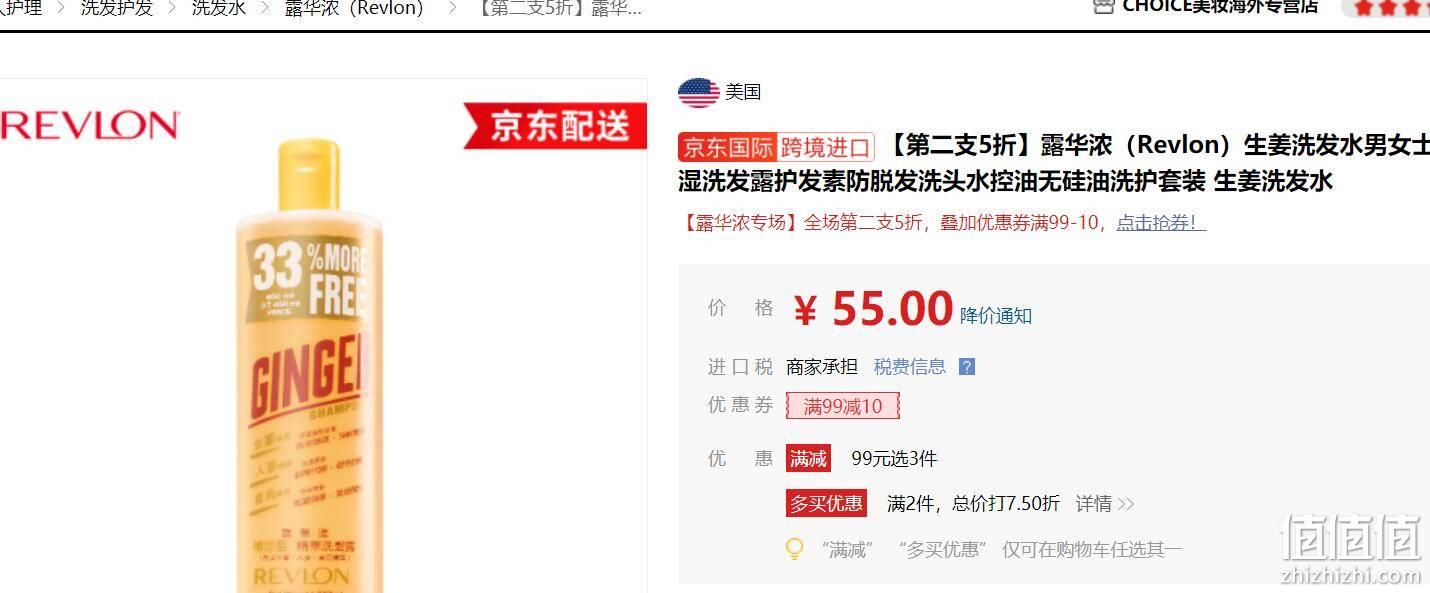Open CHOICE美妆海外专营店 store link

click(1220, 6)
